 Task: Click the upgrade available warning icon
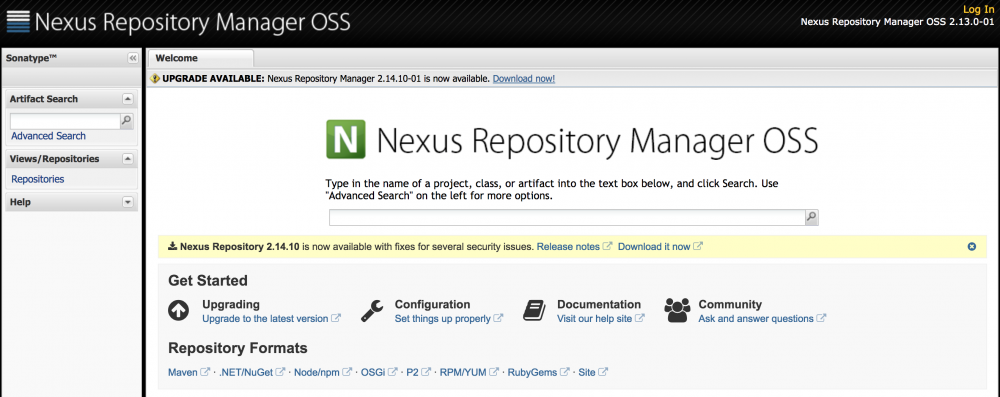155,79
